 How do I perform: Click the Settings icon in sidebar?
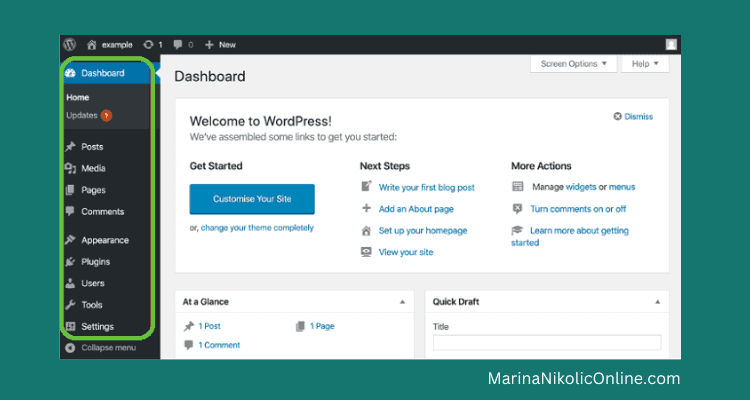pyautogui.click(x=70, y=326)
